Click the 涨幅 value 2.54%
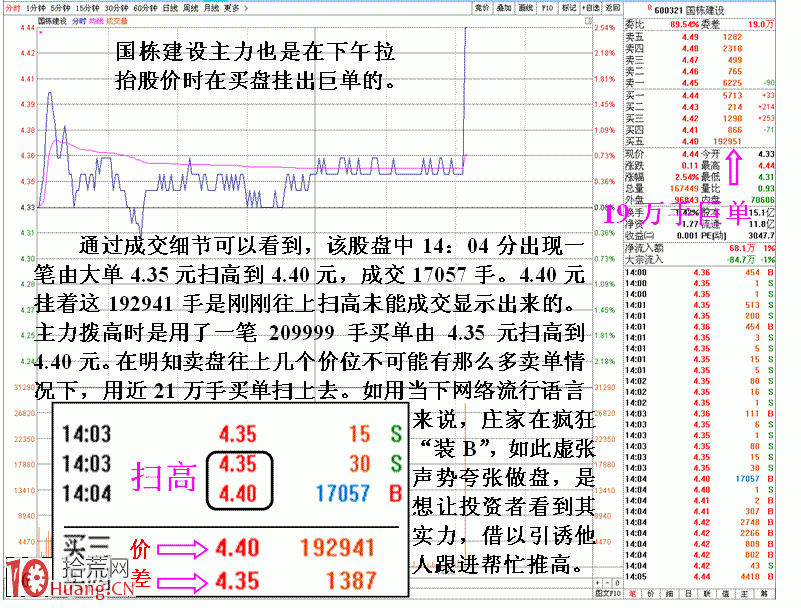The height and width of the screenshot is (608, 801). [687, 177]
